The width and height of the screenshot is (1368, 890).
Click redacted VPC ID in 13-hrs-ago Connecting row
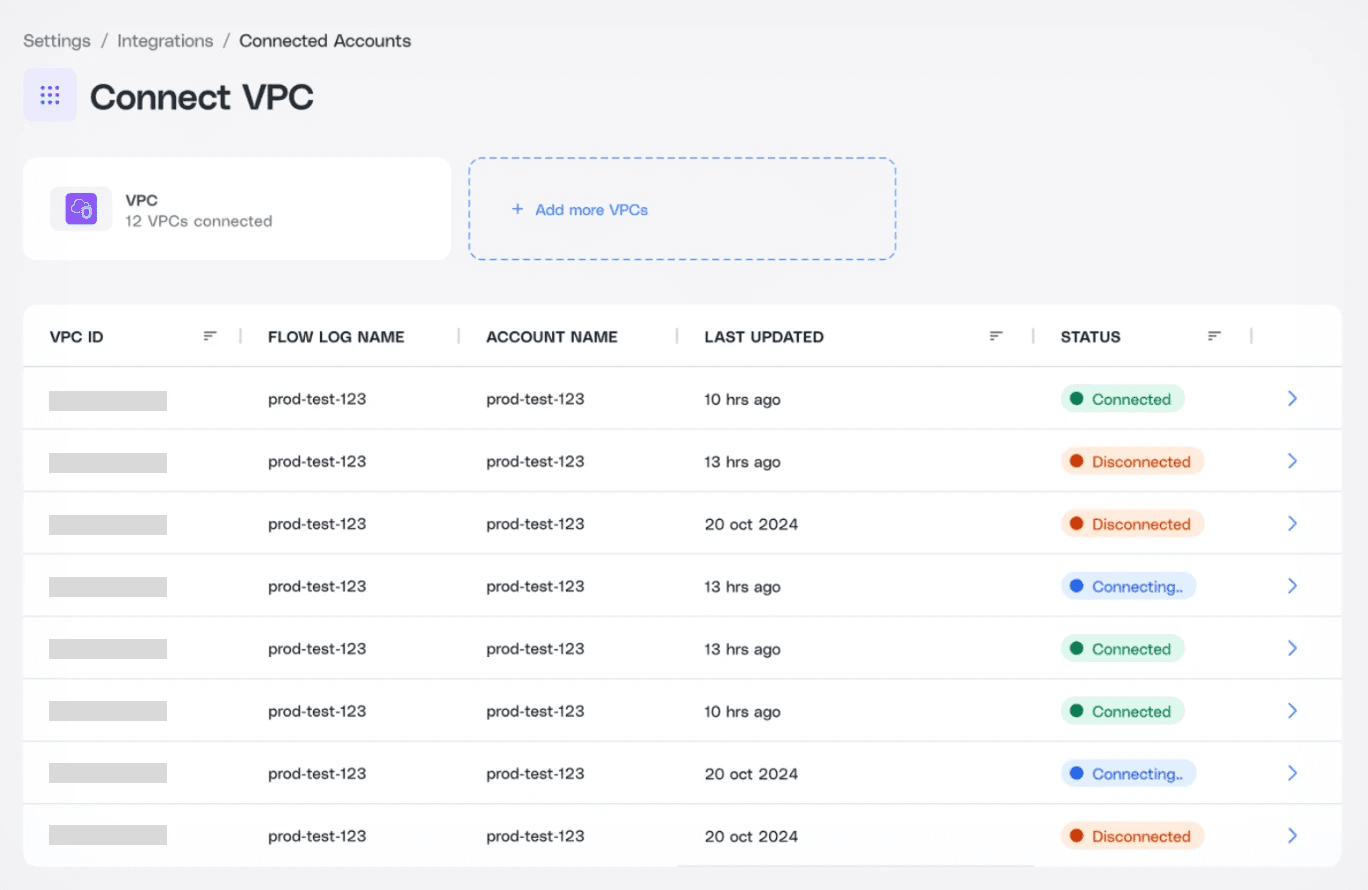(108, 587)
